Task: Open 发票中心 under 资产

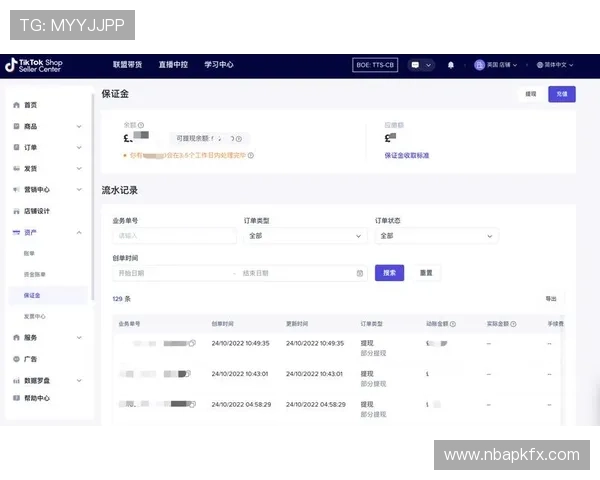Action: tap(34, 317)
